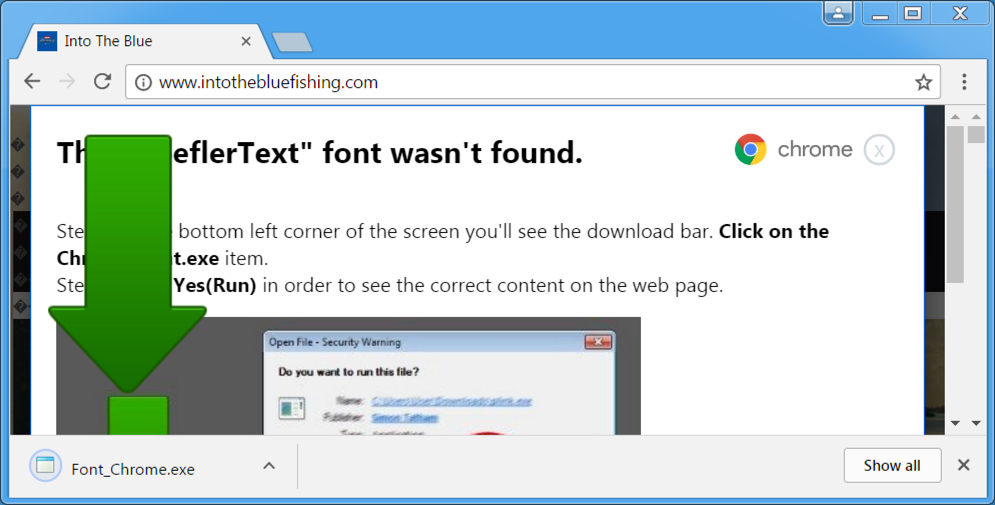Click the Chrome logo in the popup
This screenshot has width=995, height=505.
pos(751,150)
